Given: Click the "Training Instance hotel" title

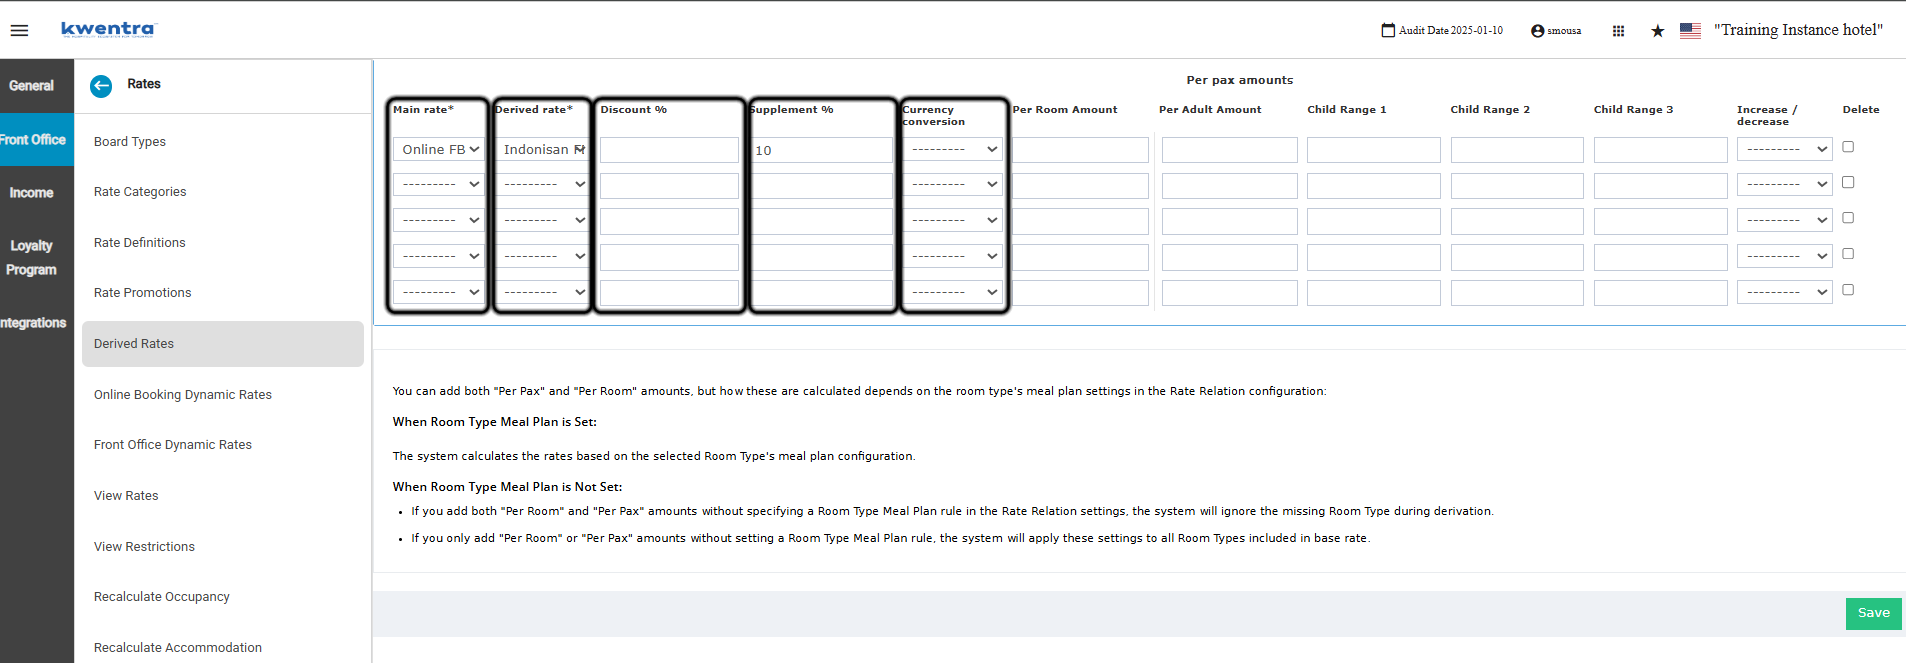Looking at the screenshot, I should pyautogui.click(x=1798, y=30).
